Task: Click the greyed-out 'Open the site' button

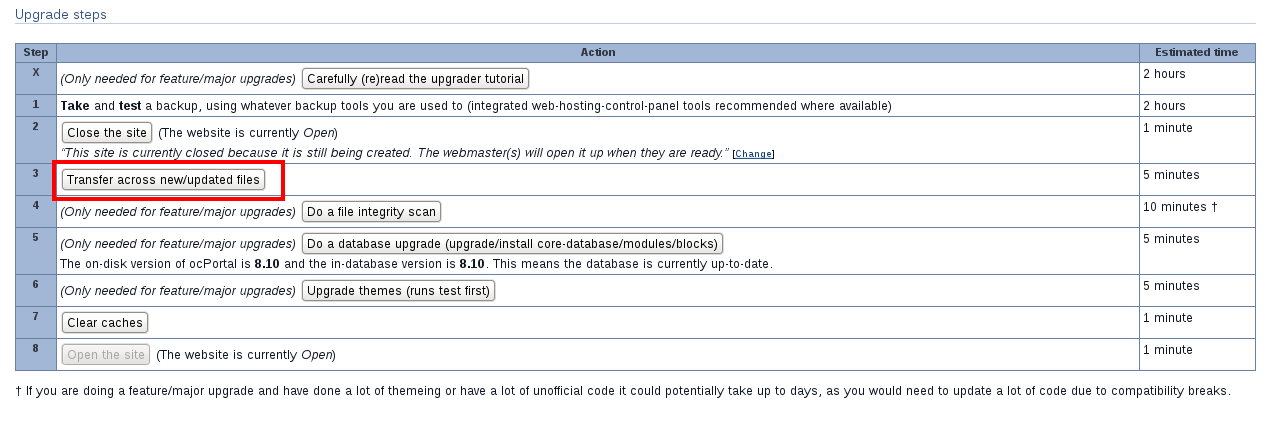Action: 106,354
